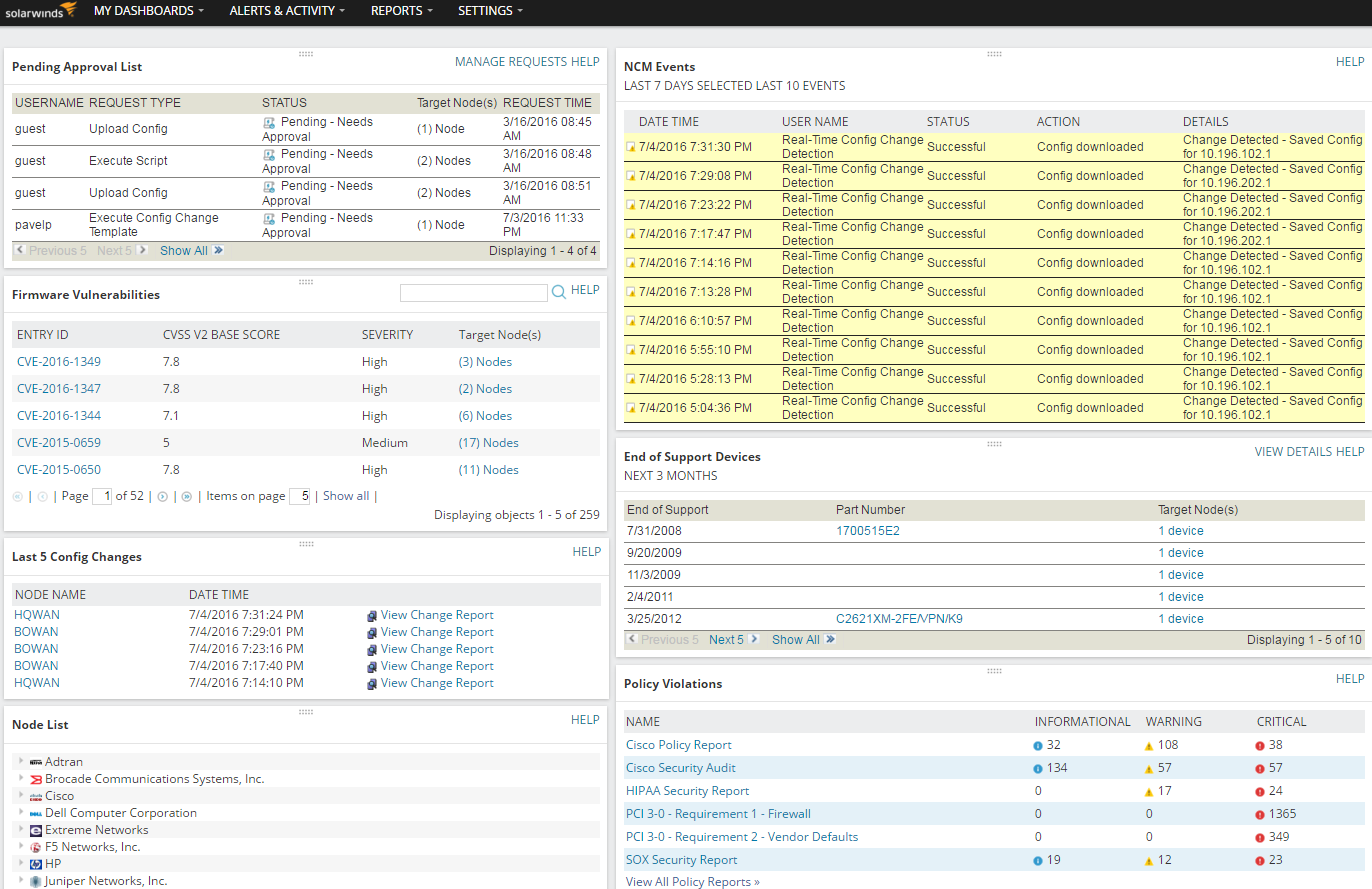Expand the Juniper Networks, Inc. tree node
1372x889 pixels.
(20, 881)
